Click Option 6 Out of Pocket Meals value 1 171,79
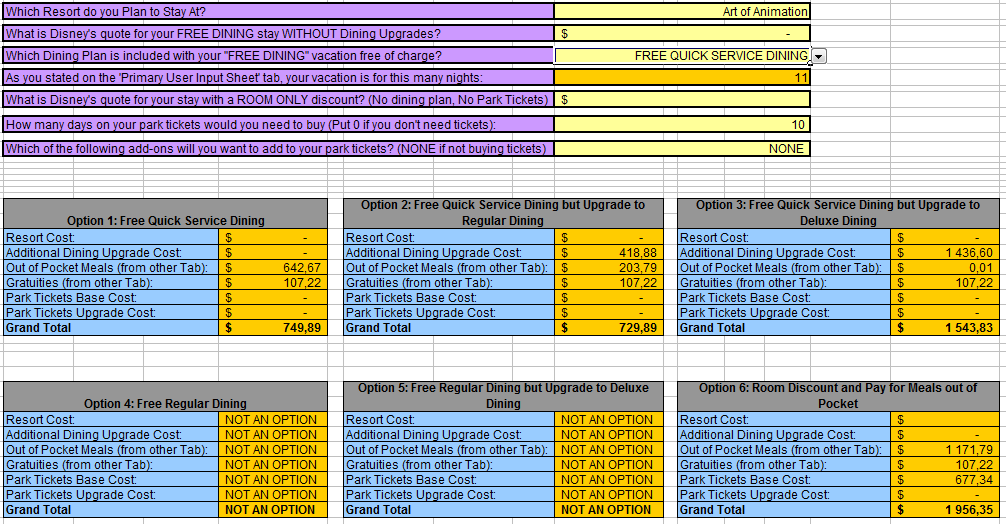This screenshot has width=1006, height=524. click(x=944, y=450)
